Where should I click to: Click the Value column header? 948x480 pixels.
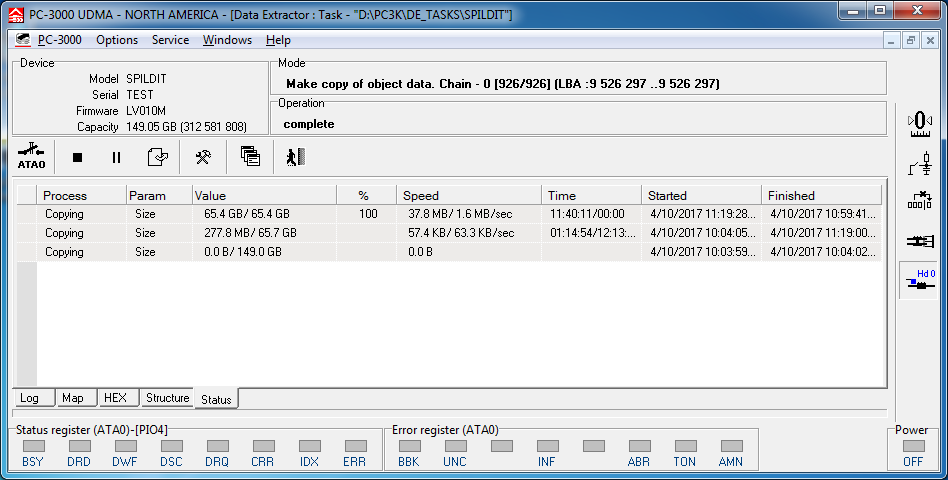pyautogui.click(x=264, y=195)
